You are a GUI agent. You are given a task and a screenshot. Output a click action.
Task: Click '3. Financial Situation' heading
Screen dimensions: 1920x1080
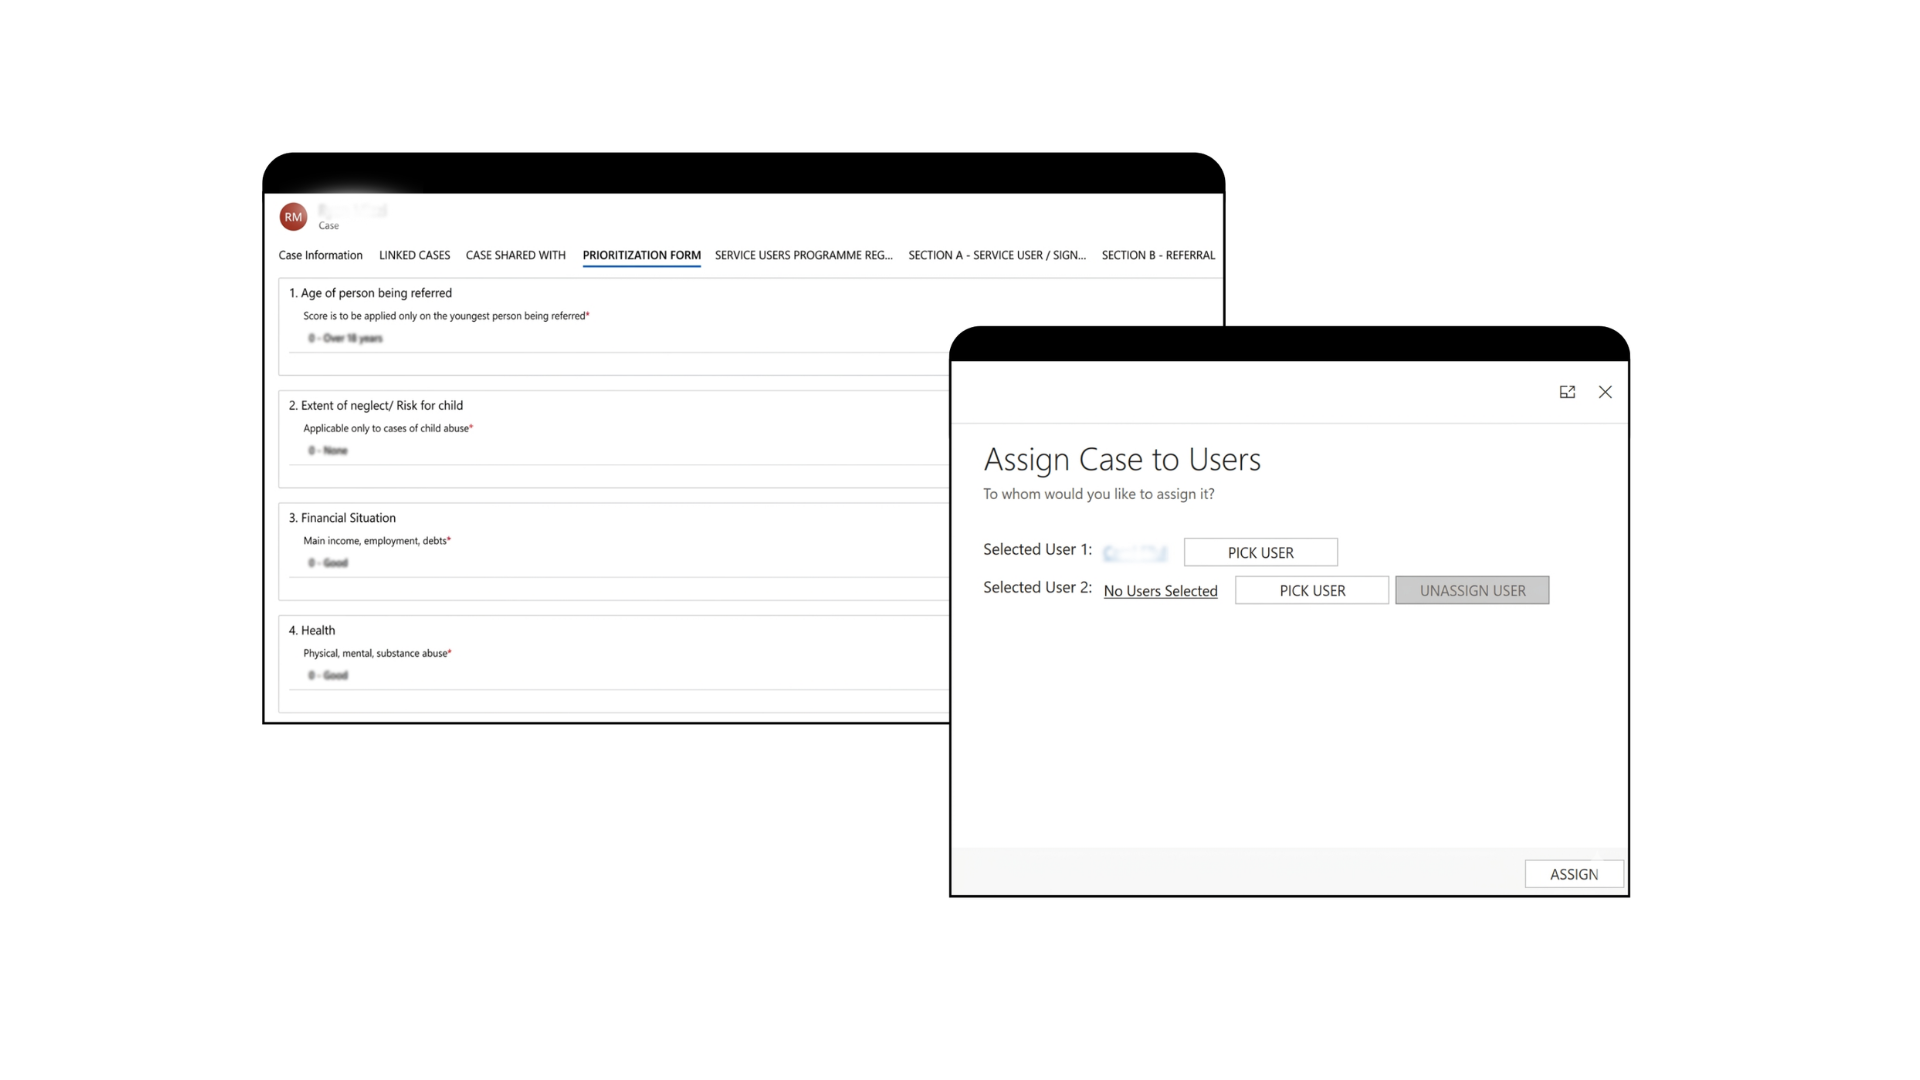point(342,518)
